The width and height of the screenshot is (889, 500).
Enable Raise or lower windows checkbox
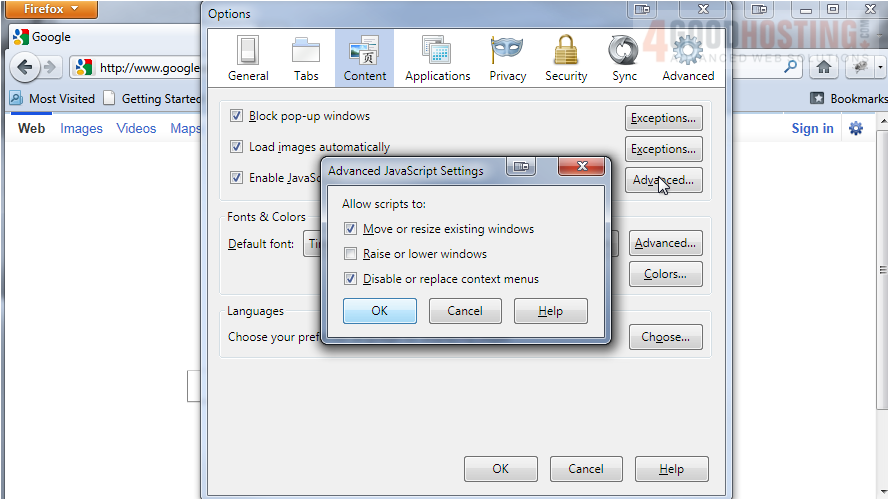(350, 254)
